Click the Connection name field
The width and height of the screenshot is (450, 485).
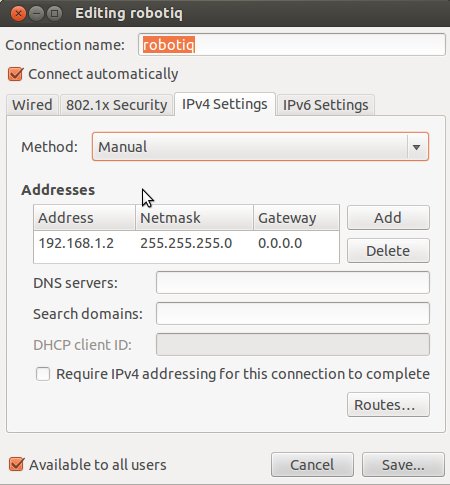pos(292,45)
